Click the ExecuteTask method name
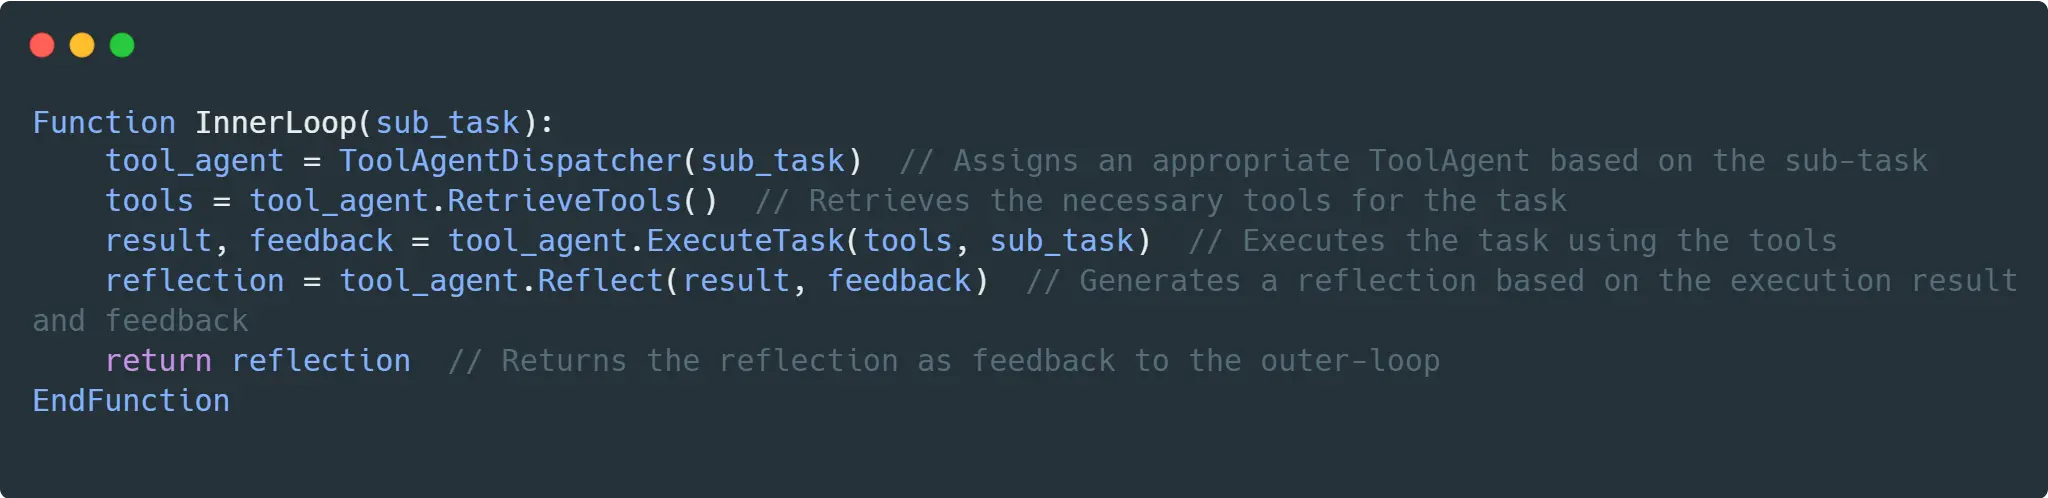Screen dimensions: 2048x498 tap(745, 240)
